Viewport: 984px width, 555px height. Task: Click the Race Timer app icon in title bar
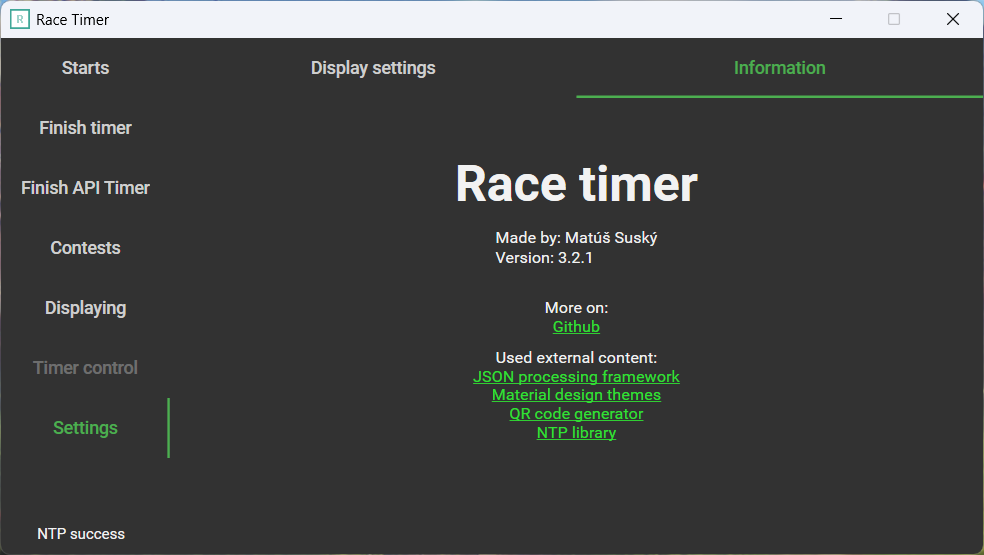[19, 19]
